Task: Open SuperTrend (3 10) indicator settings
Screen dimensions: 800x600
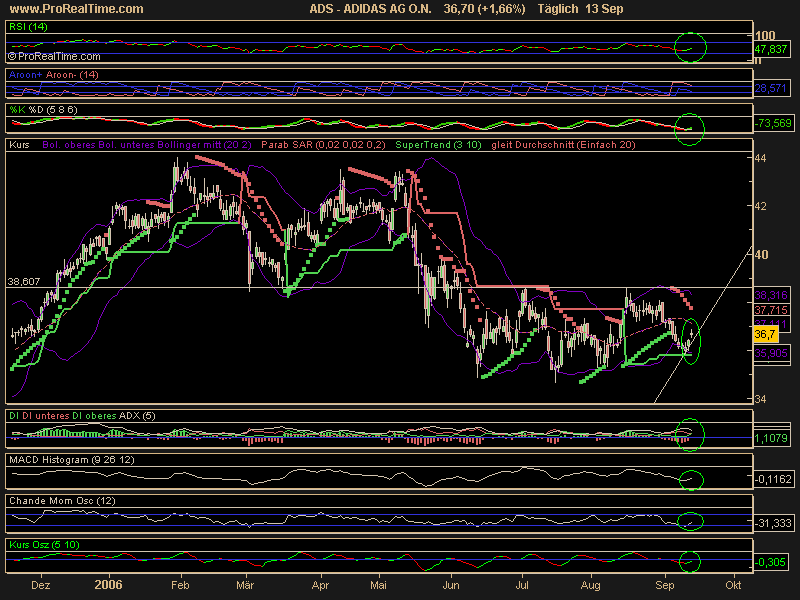Action: 436,145
